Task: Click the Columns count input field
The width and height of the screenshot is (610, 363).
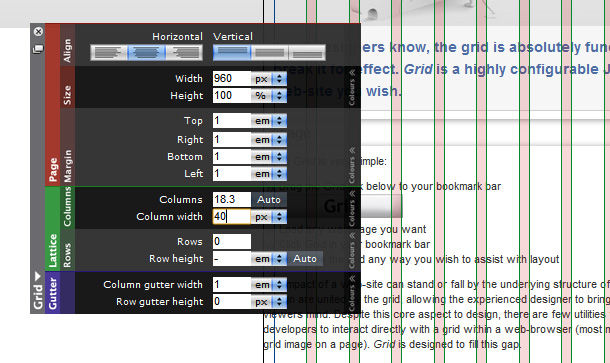Action: (x=232, y=200)
